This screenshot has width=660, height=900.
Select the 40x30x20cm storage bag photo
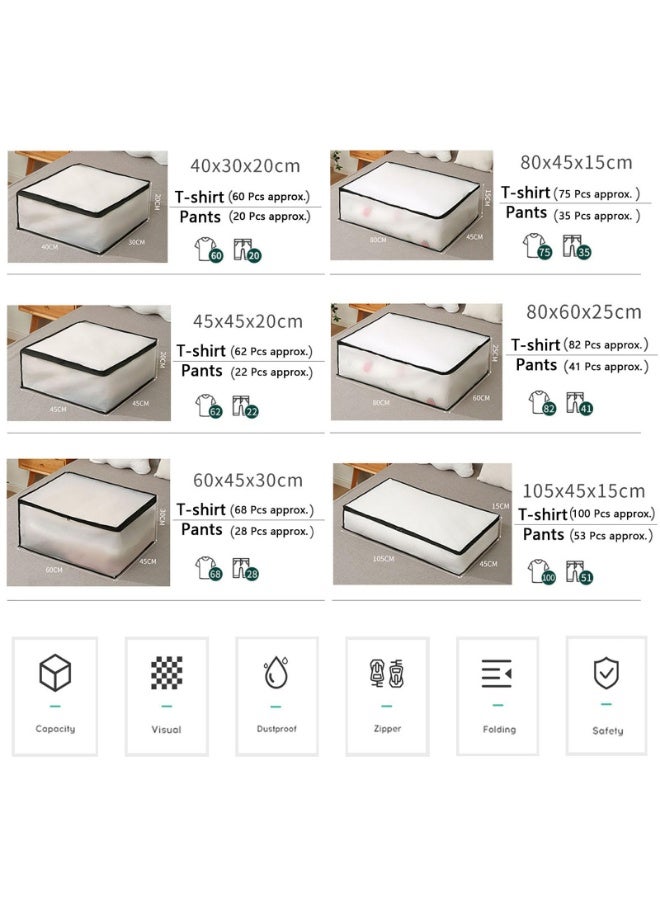[88, 207]
